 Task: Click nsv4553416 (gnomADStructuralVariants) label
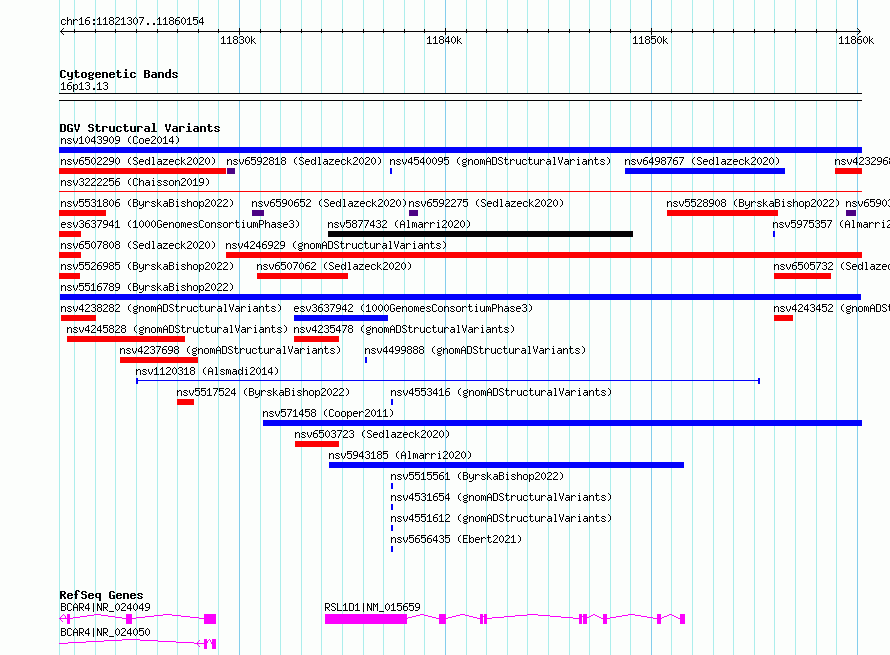click(x=501, y=392)
